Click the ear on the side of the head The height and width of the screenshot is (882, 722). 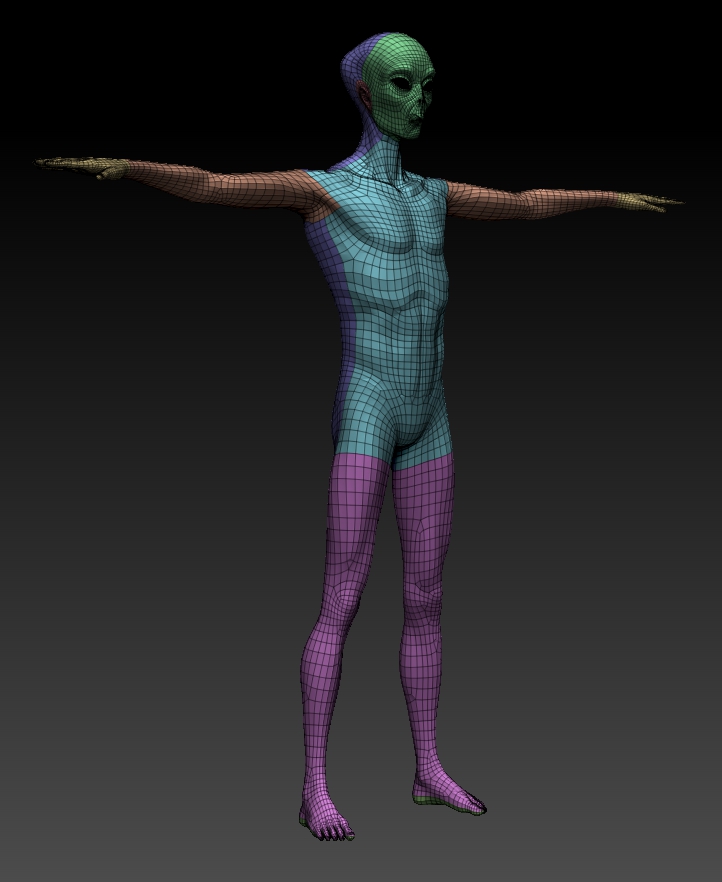click(364, 96)
